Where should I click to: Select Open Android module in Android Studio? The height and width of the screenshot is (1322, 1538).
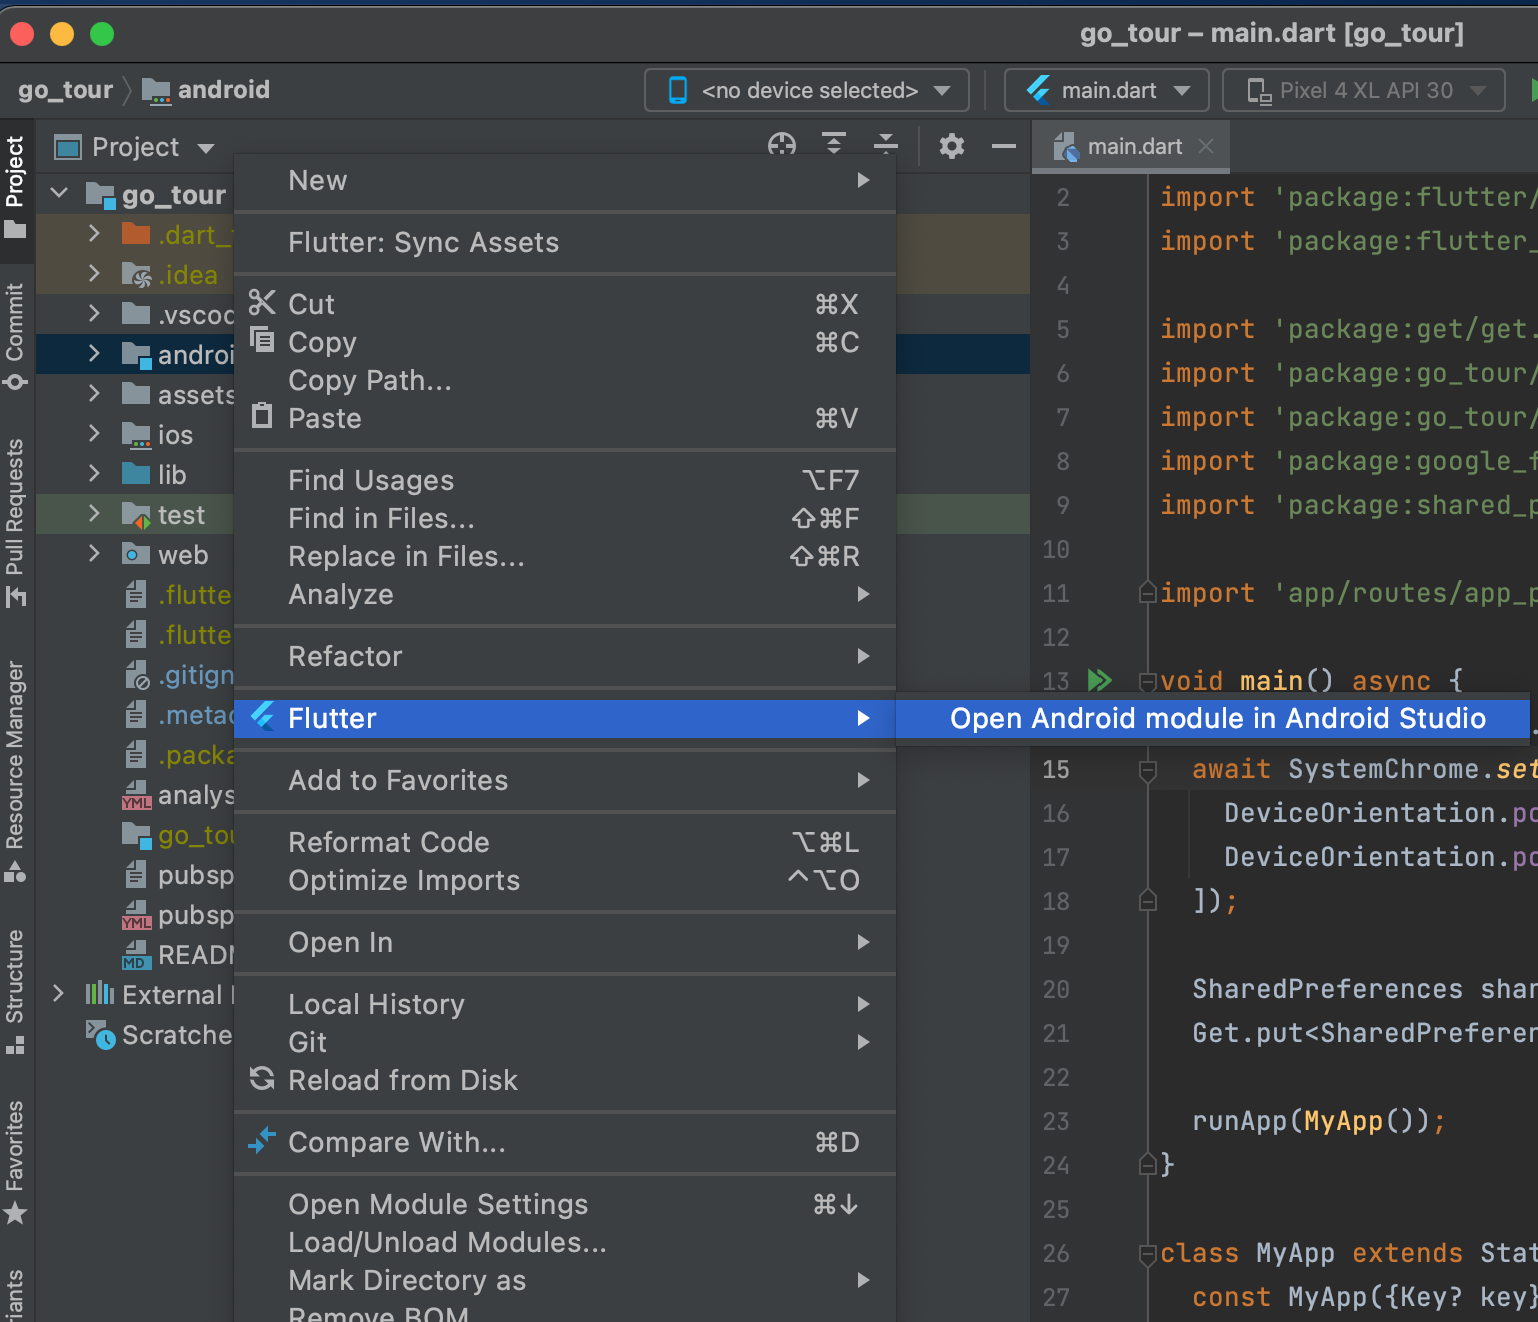click(1217, 719)
